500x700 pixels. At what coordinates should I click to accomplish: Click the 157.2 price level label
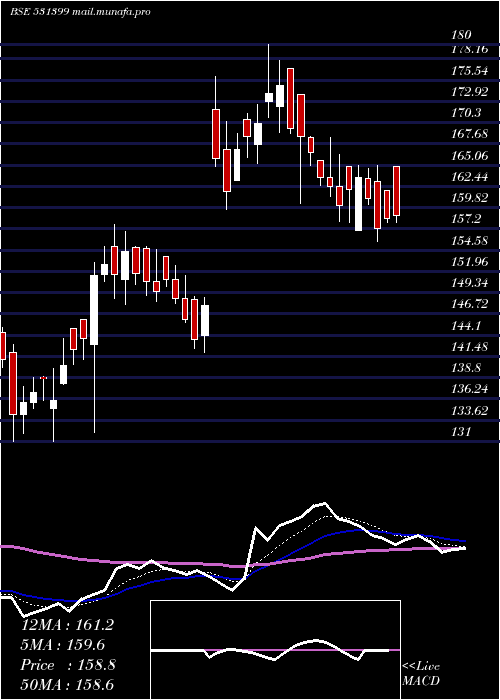pyautogui.click(x=464, y=219)
